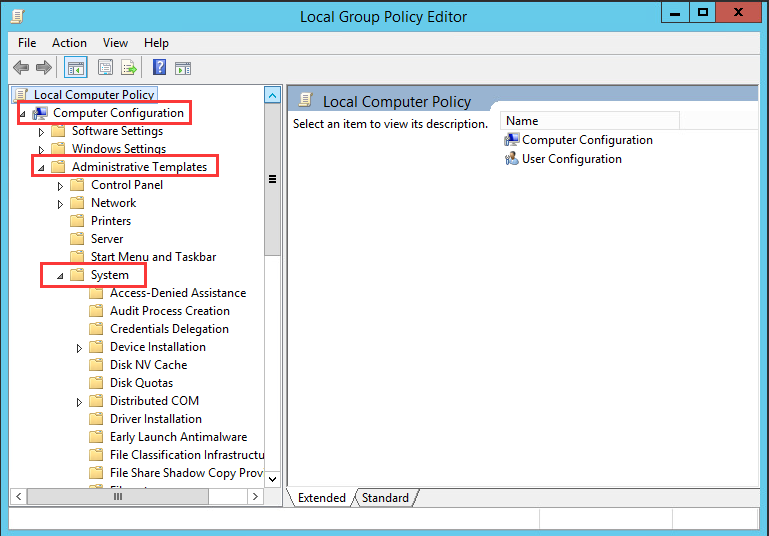Click the Disk Quotas folder icon
The image size is (769, 536).
(x=96, y=383)
